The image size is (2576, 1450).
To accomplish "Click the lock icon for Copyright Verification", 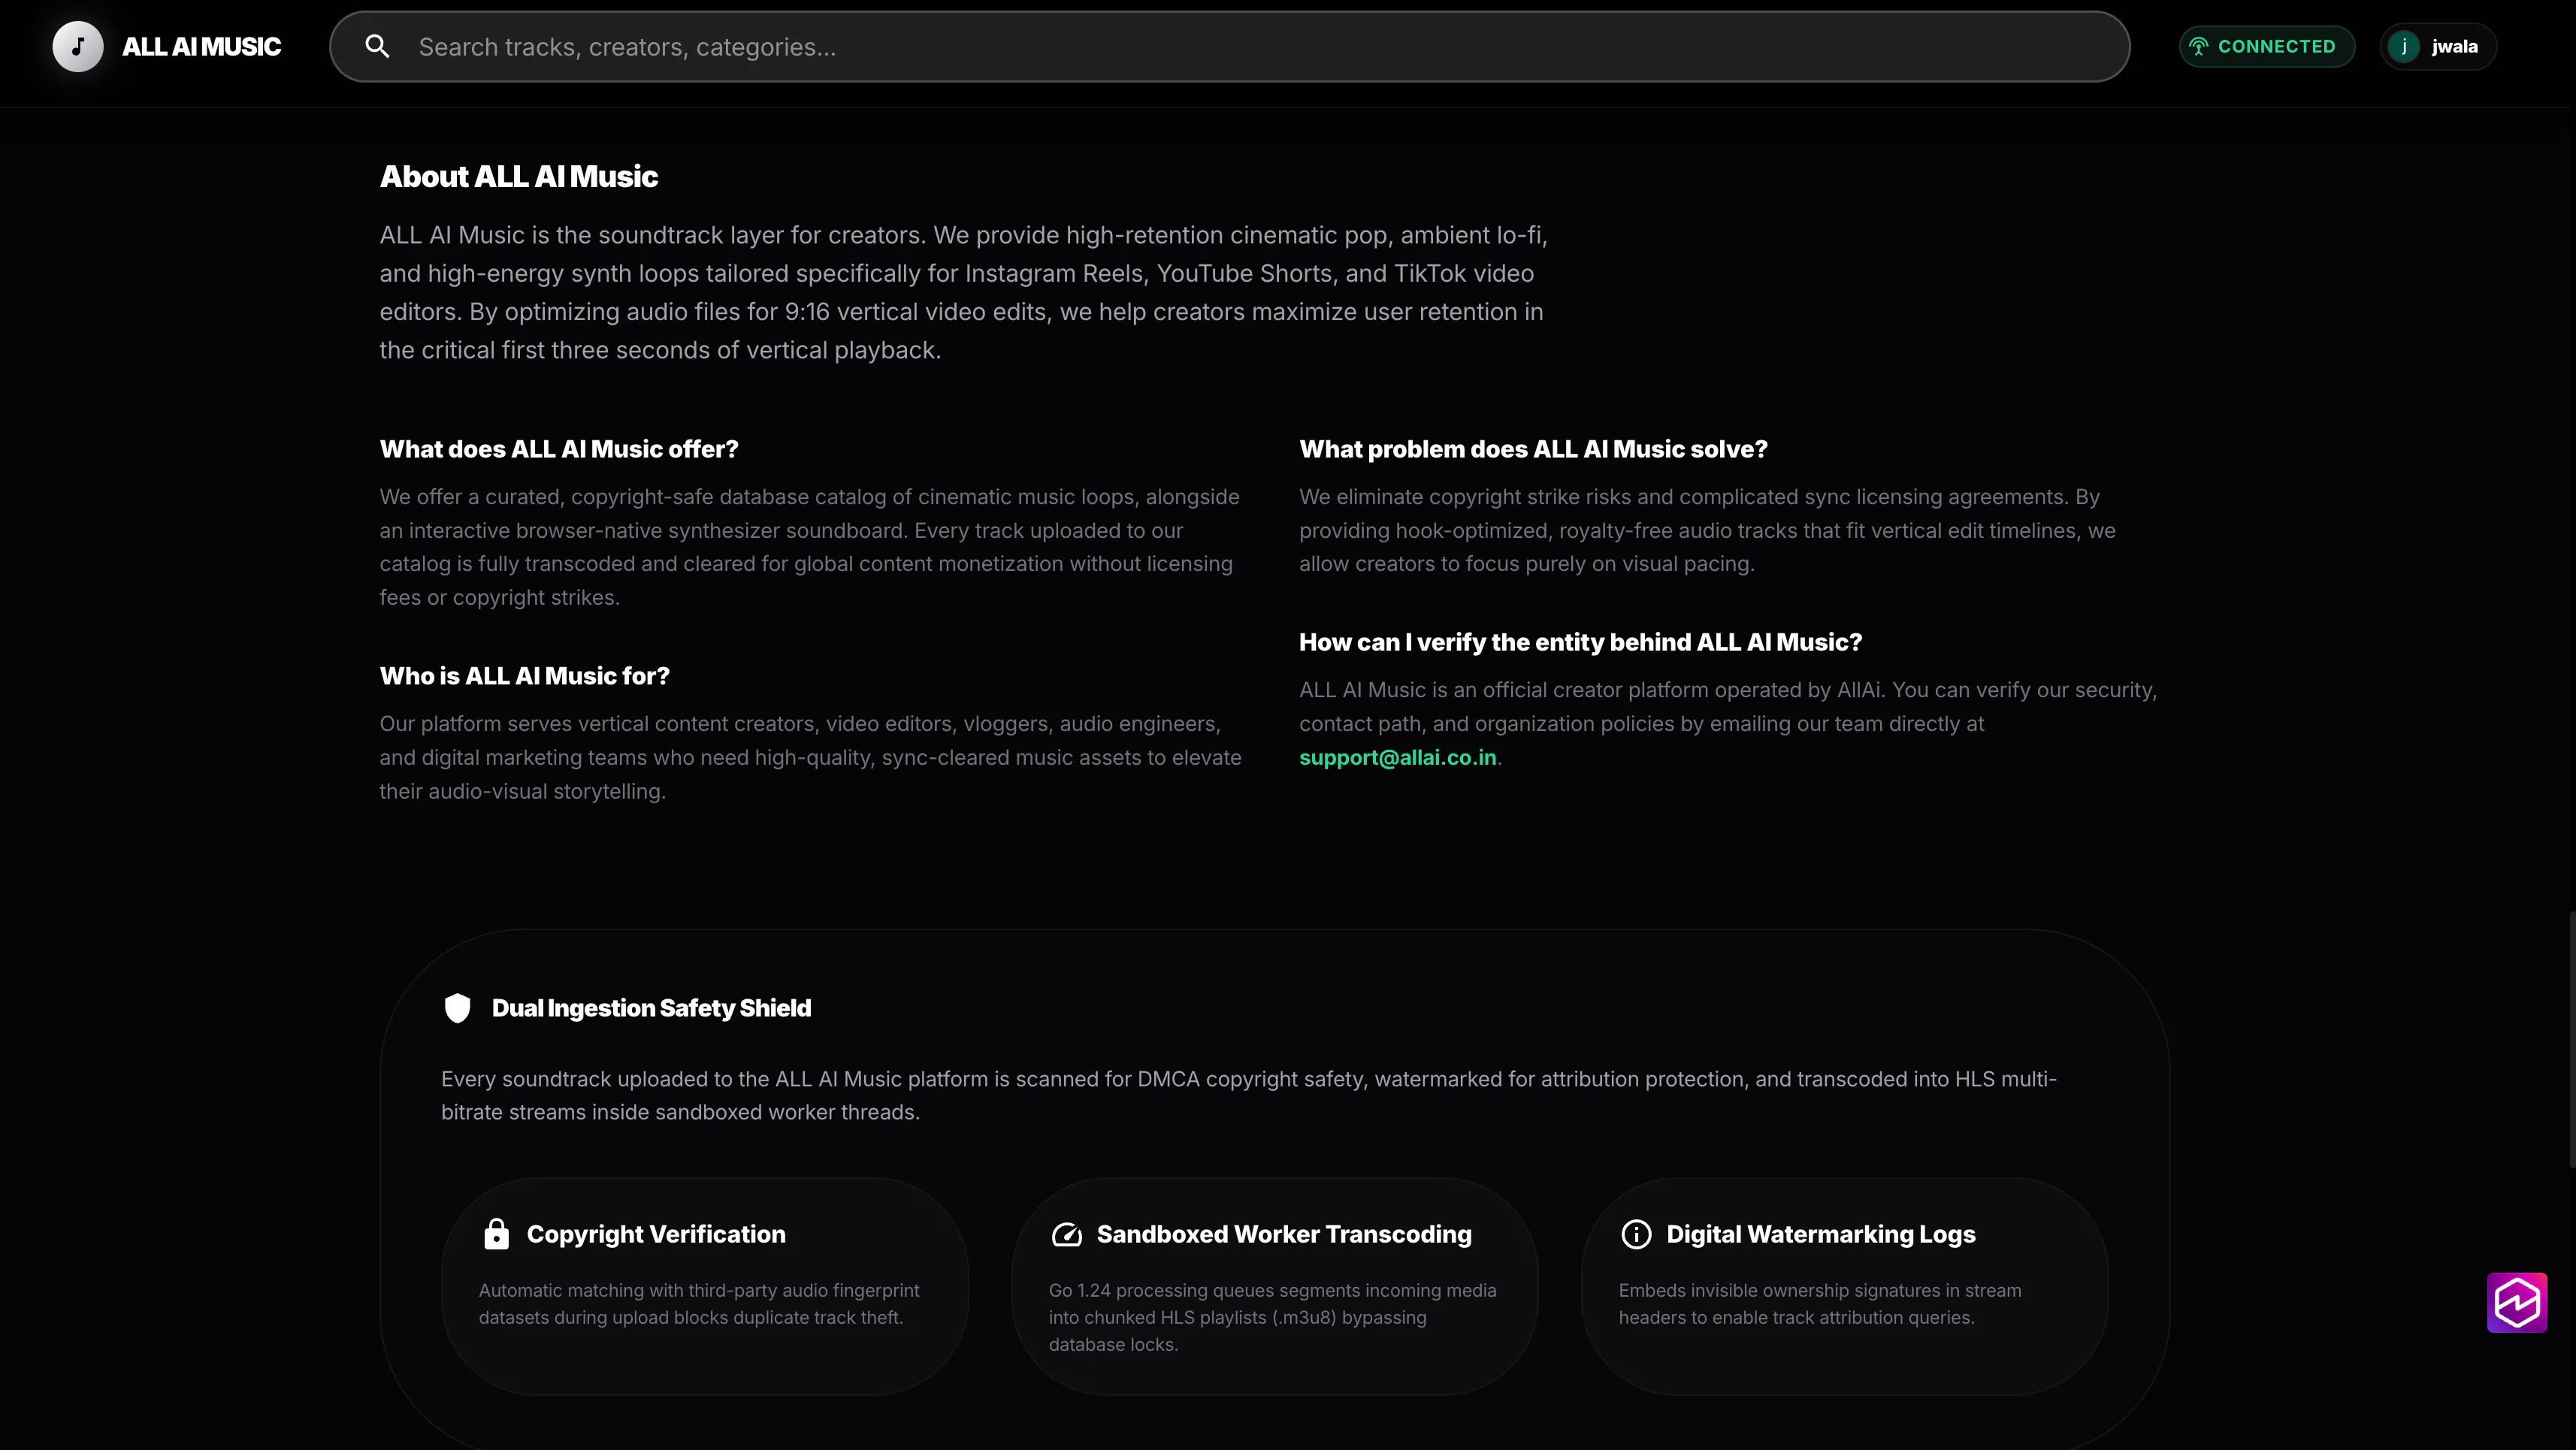I will click(x=496, y=1234).
